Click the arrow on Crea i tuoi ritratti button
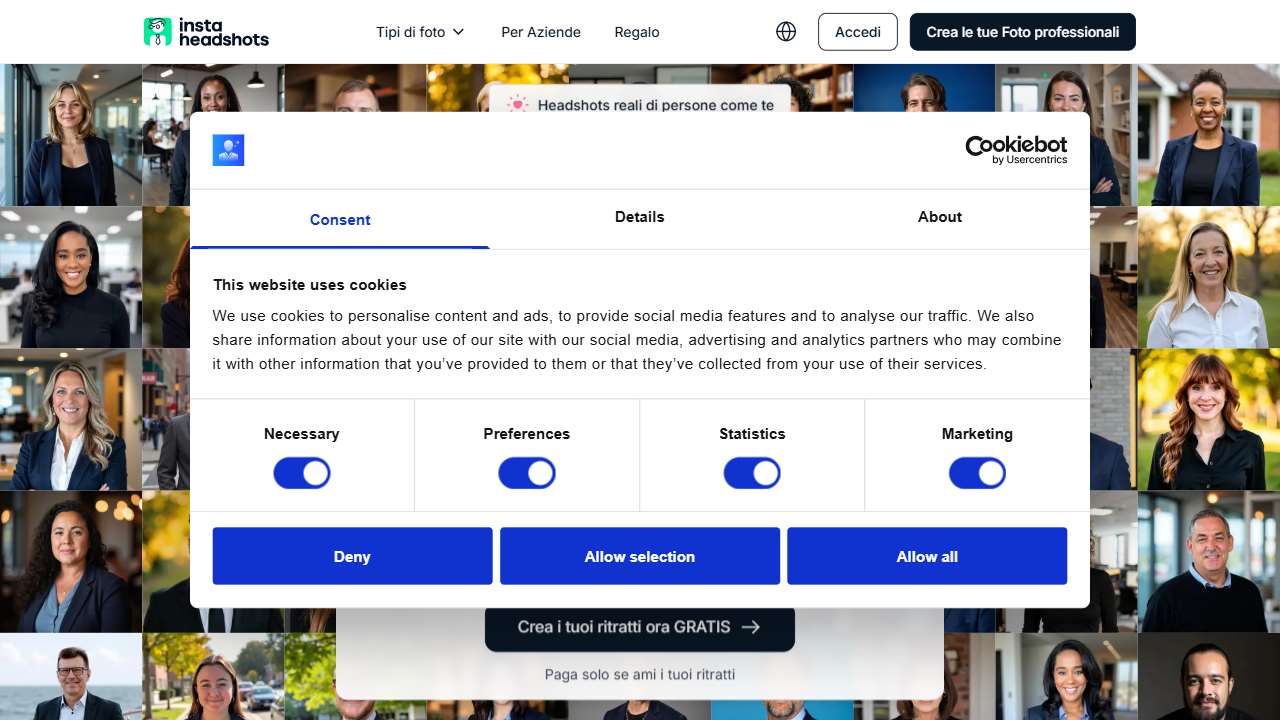1280x720 pixels. [x=751, y=627]
